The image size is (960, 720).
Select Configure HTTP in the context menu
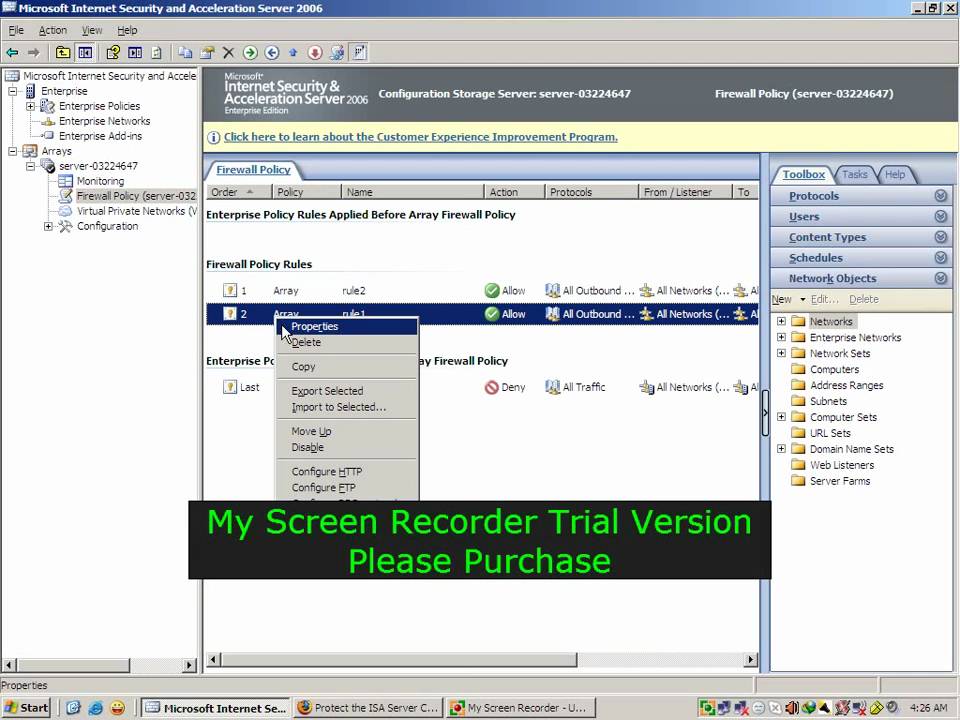pos(347,472)
